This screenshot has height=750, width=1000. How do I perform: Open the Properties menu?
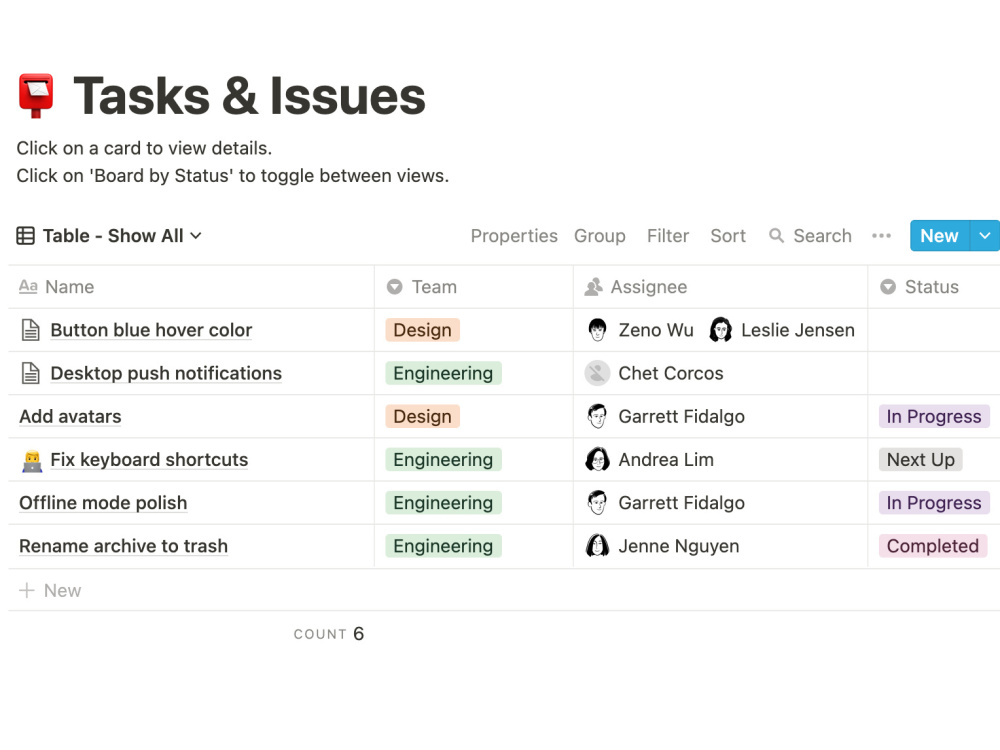pos(514,236)
